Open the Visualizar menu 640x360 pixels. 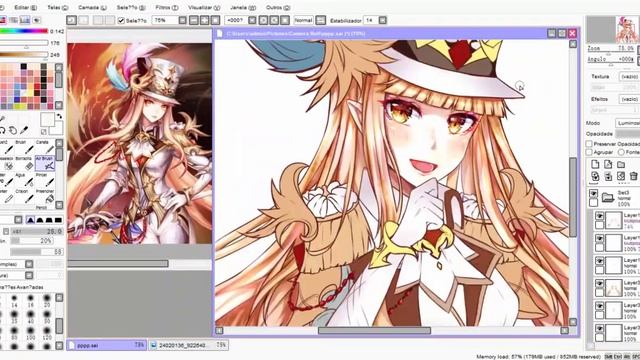pos(204,7)
